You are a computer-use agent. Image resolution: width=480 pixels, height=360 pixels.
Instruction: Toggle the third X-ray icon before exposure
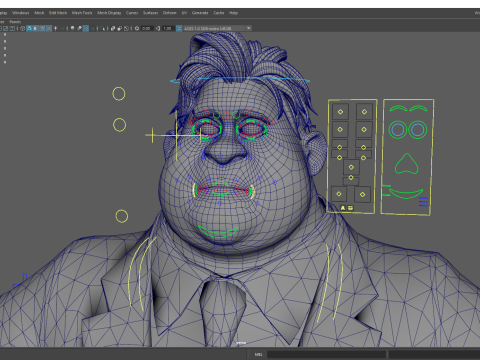click(x=126, y=28)
